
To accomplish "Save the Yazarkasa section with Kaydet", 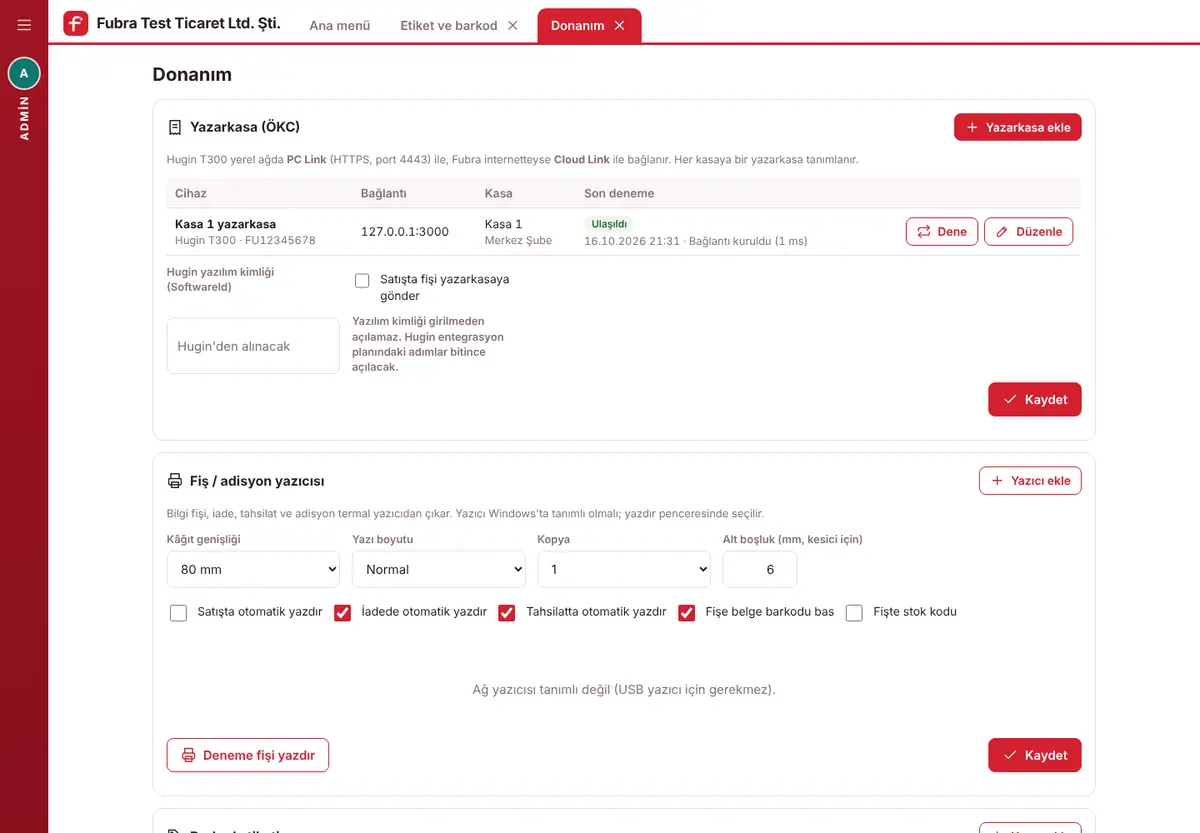I will (x=1035, y=399).
